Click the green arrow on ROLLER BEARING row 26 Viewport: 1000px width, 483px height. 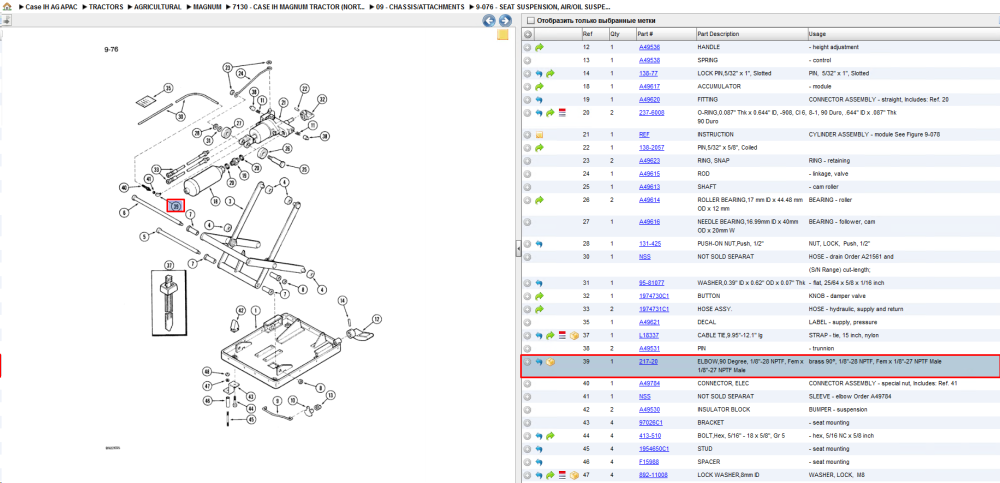[540, 200]
